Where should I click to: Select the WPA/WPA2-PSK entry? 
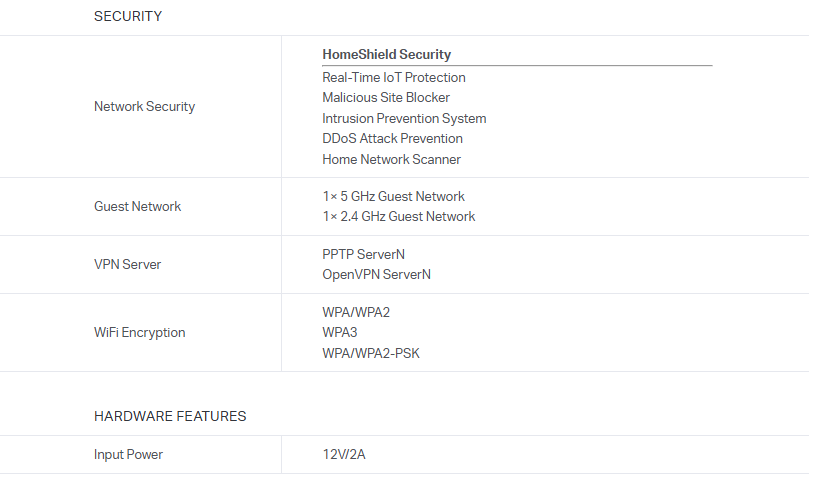(x=371, y=353)
